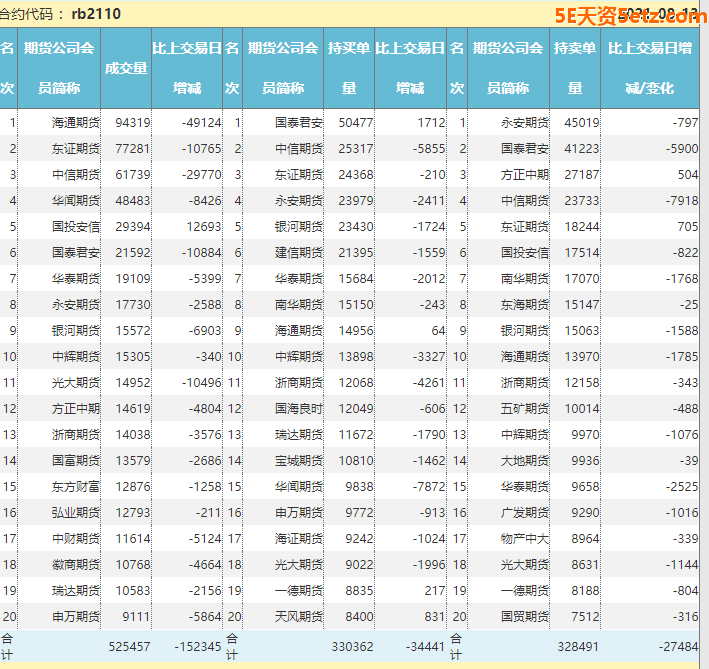Viewport: 709px width, 669px height.
Task: Click long position value 23979
Action: (356, 201)
